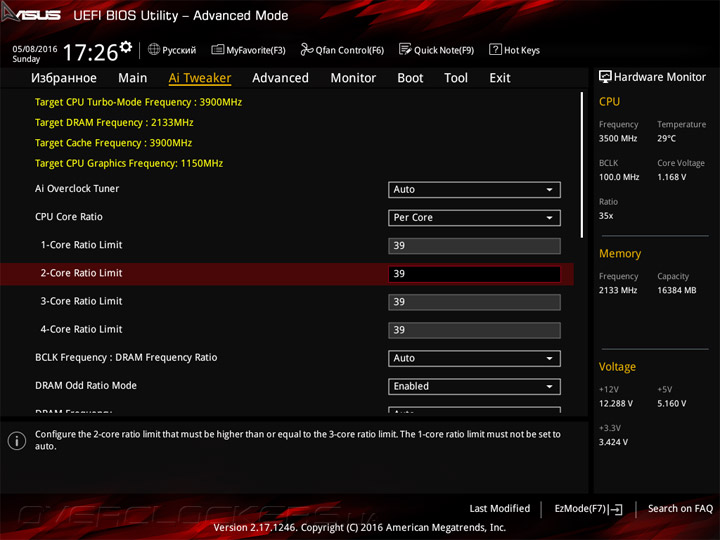Open the Monitor tab
The image size is (720, 540).
pos(353,78)
